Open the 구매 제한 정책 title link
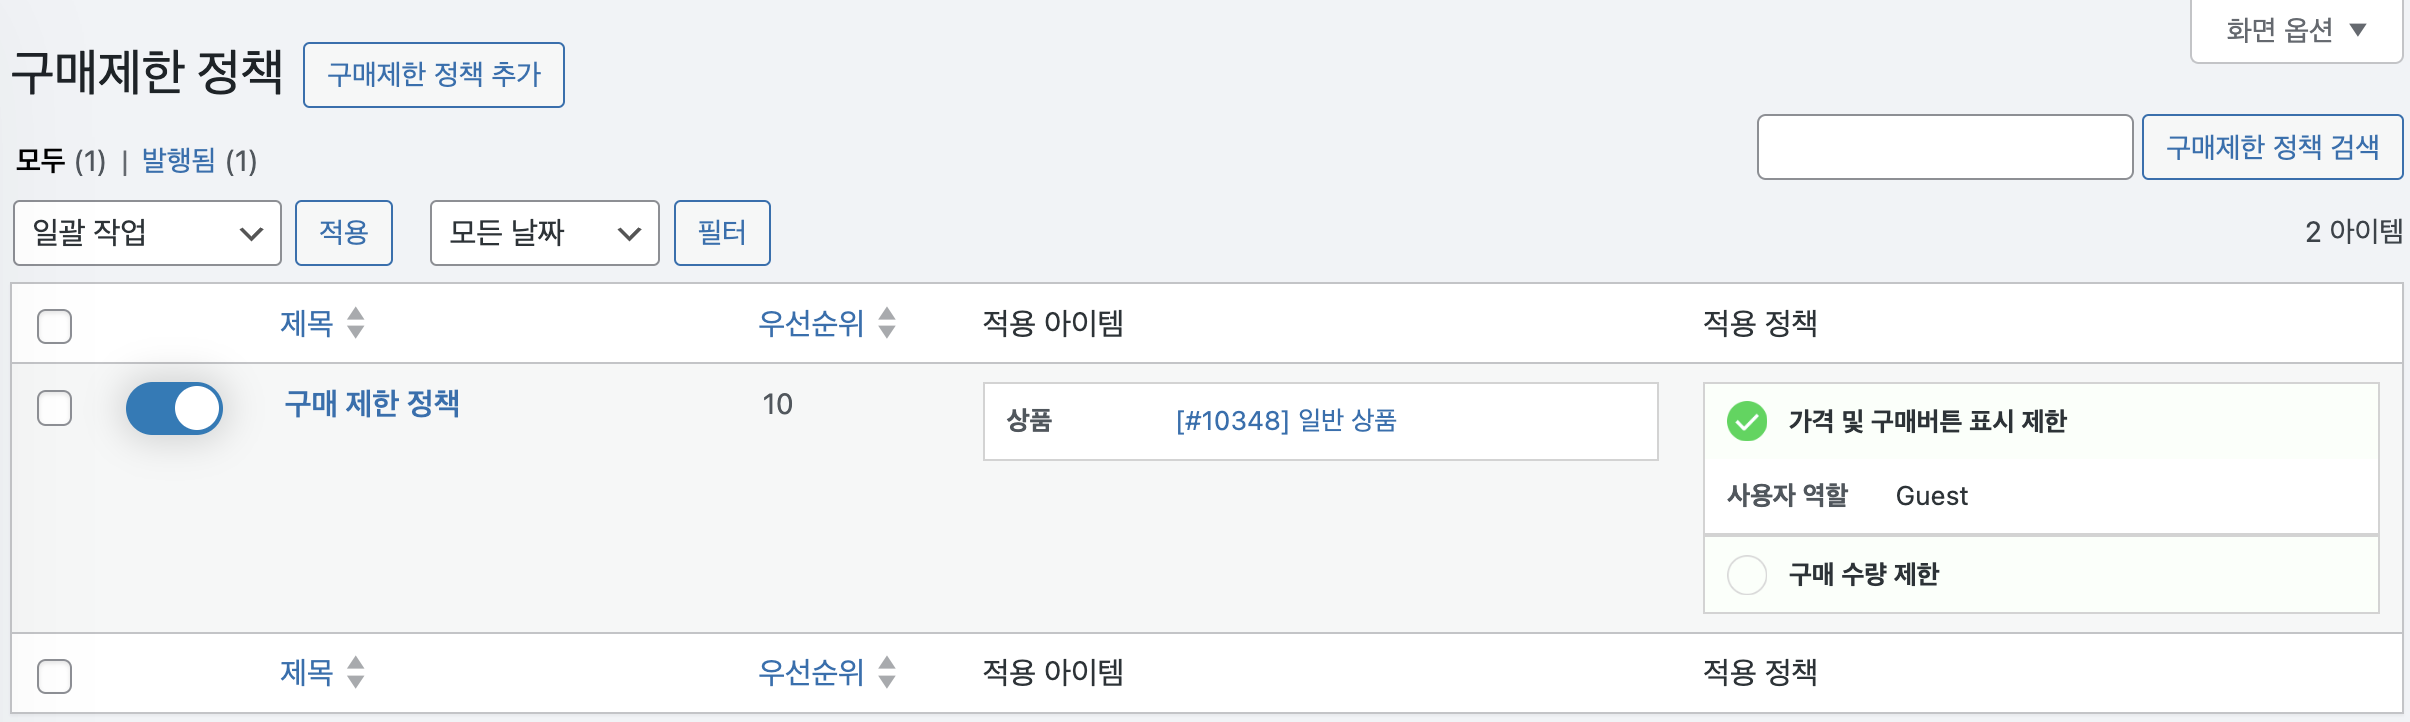 tap(372, 403)
